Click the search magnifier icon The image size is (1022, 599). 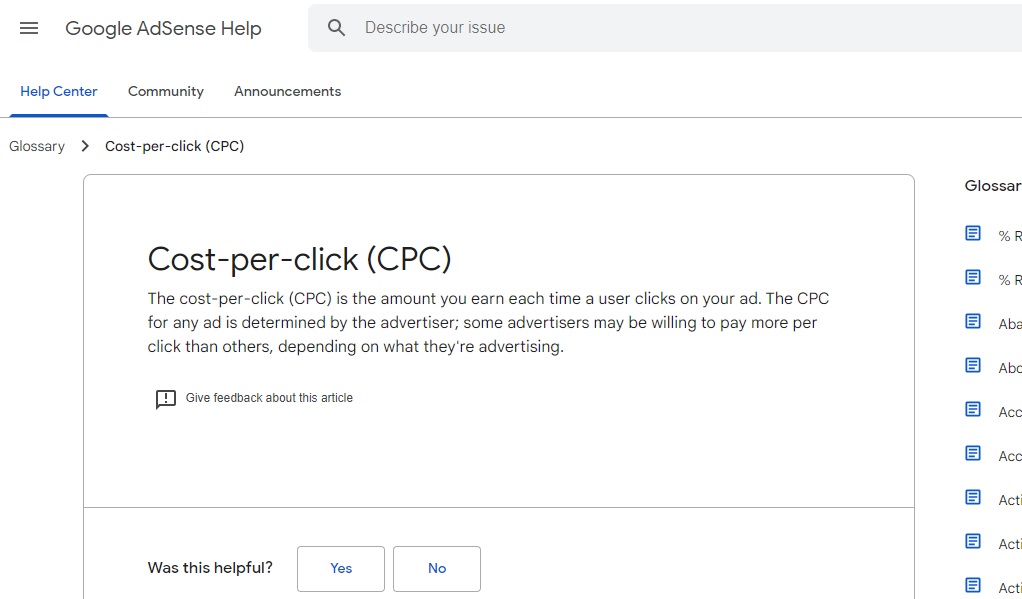click(336, 27)
